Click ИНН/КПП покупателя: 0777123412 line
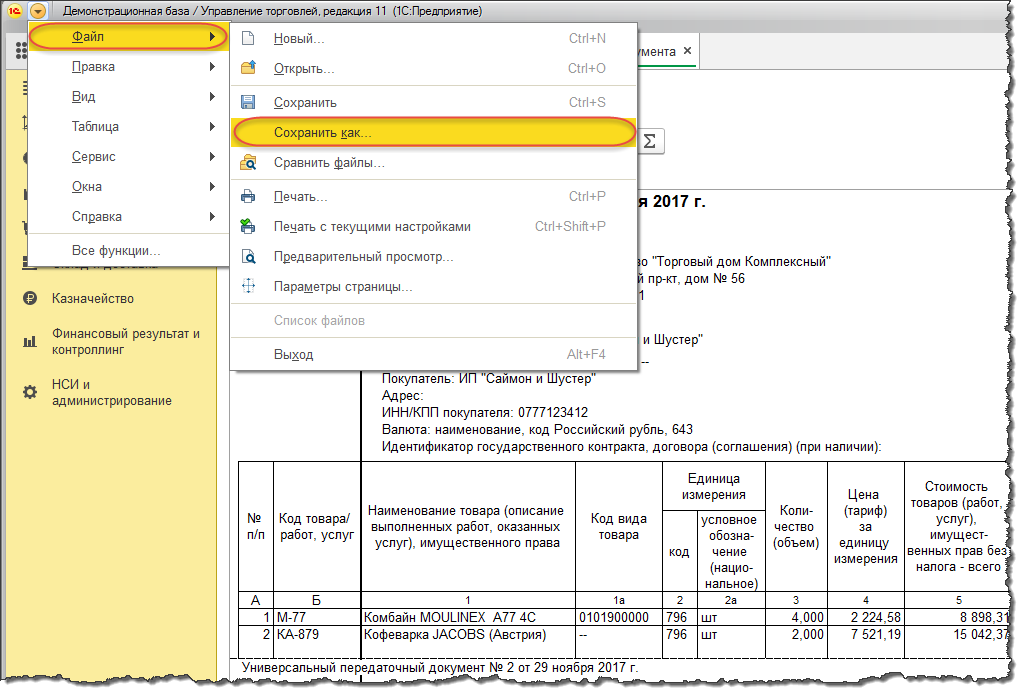1023x693 pixels. tap(485, 412)
